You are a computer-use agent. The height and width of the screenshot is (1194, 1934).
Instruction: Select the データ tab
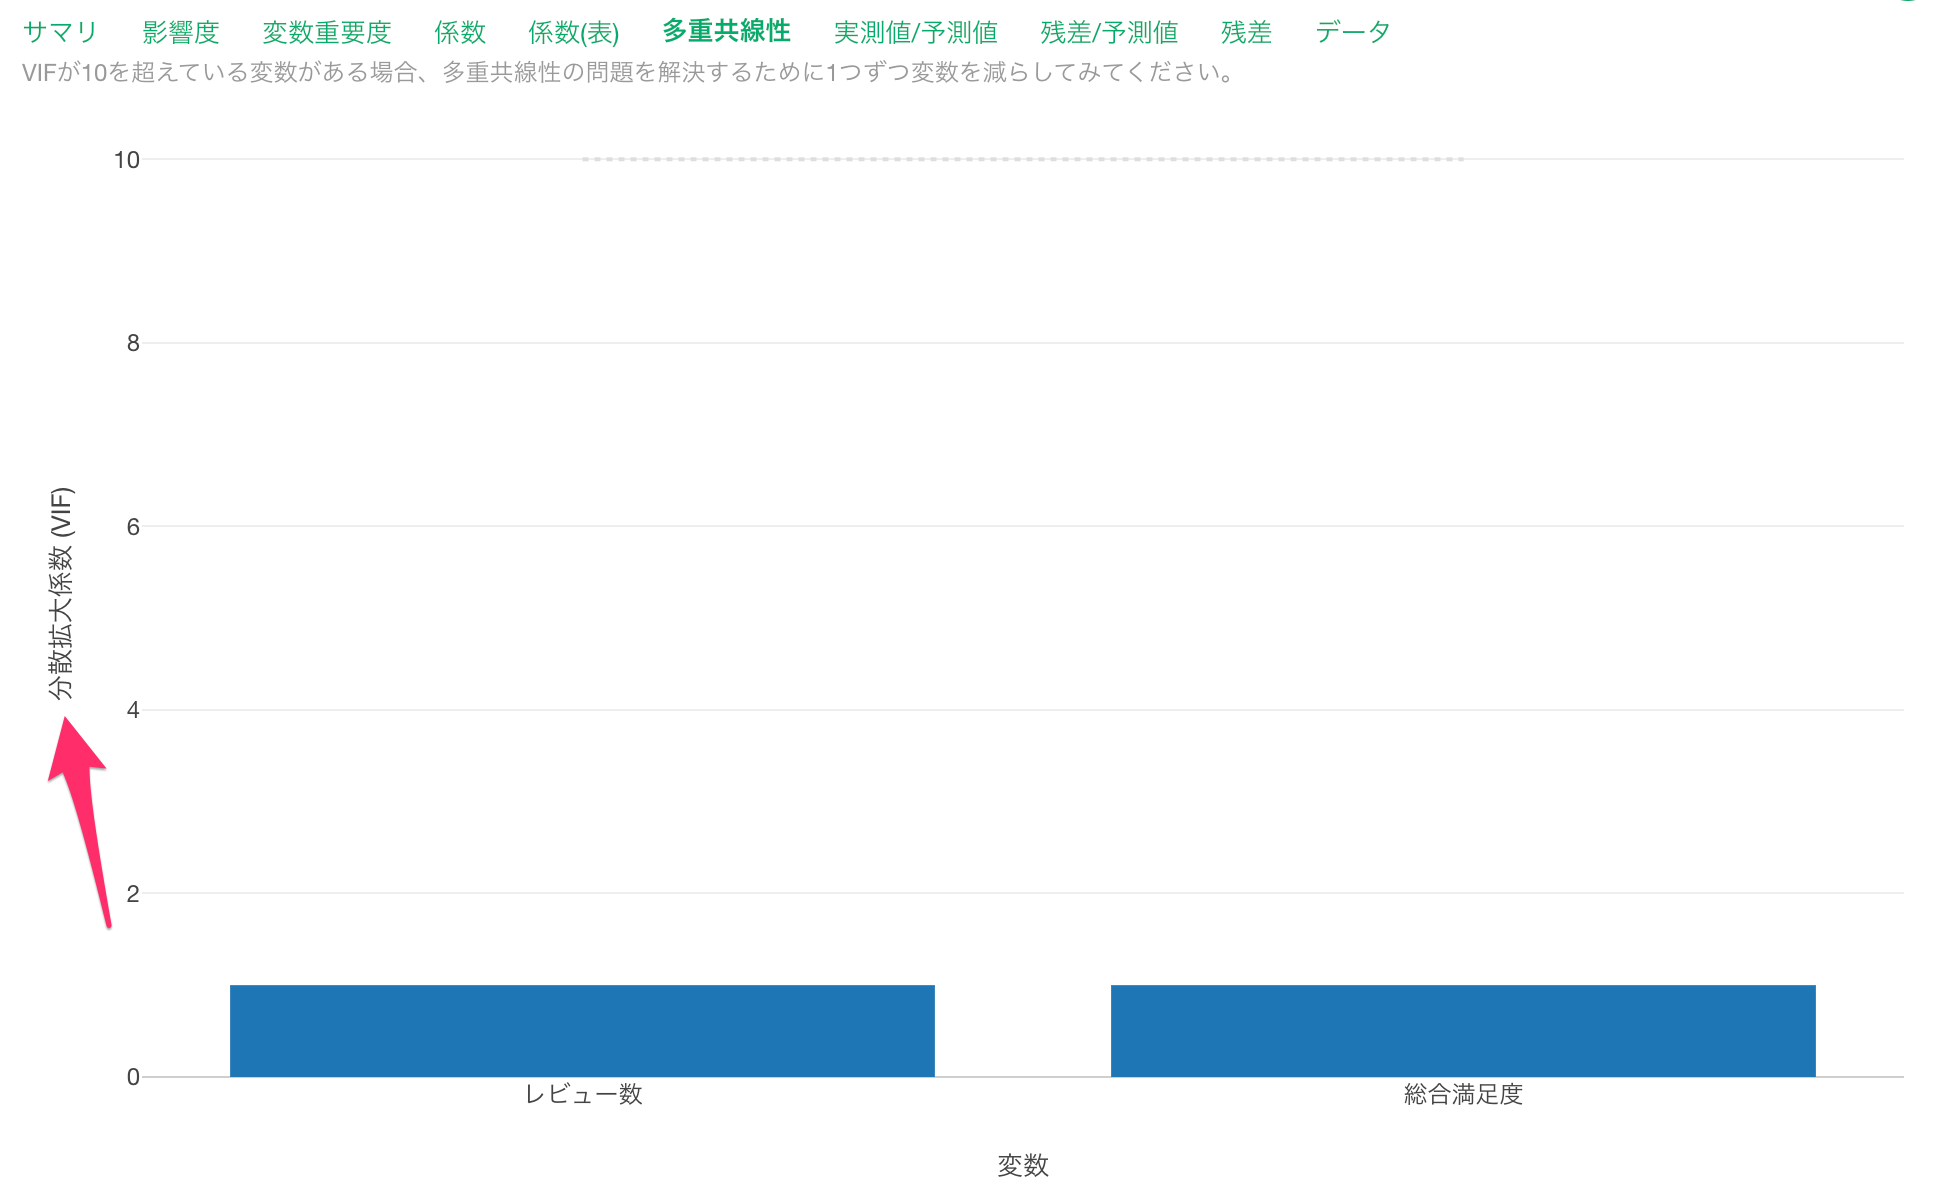coord(1353,33)
